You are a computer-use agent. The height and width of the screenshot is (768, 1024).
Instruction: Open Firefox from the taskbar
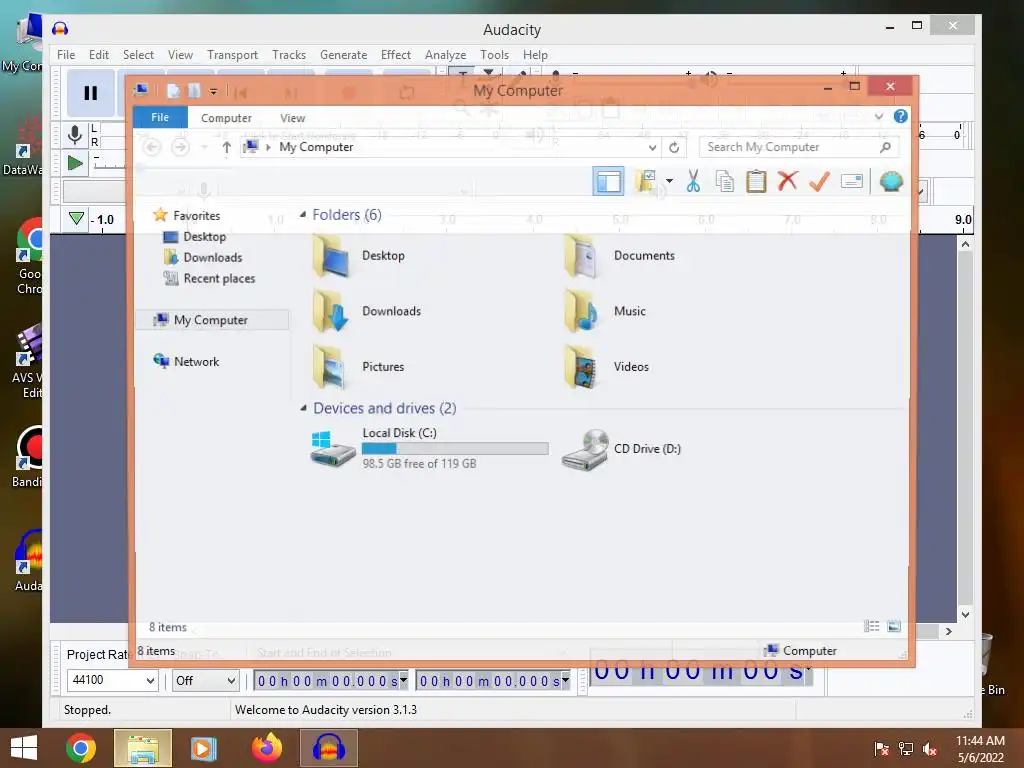click(266, 748)
